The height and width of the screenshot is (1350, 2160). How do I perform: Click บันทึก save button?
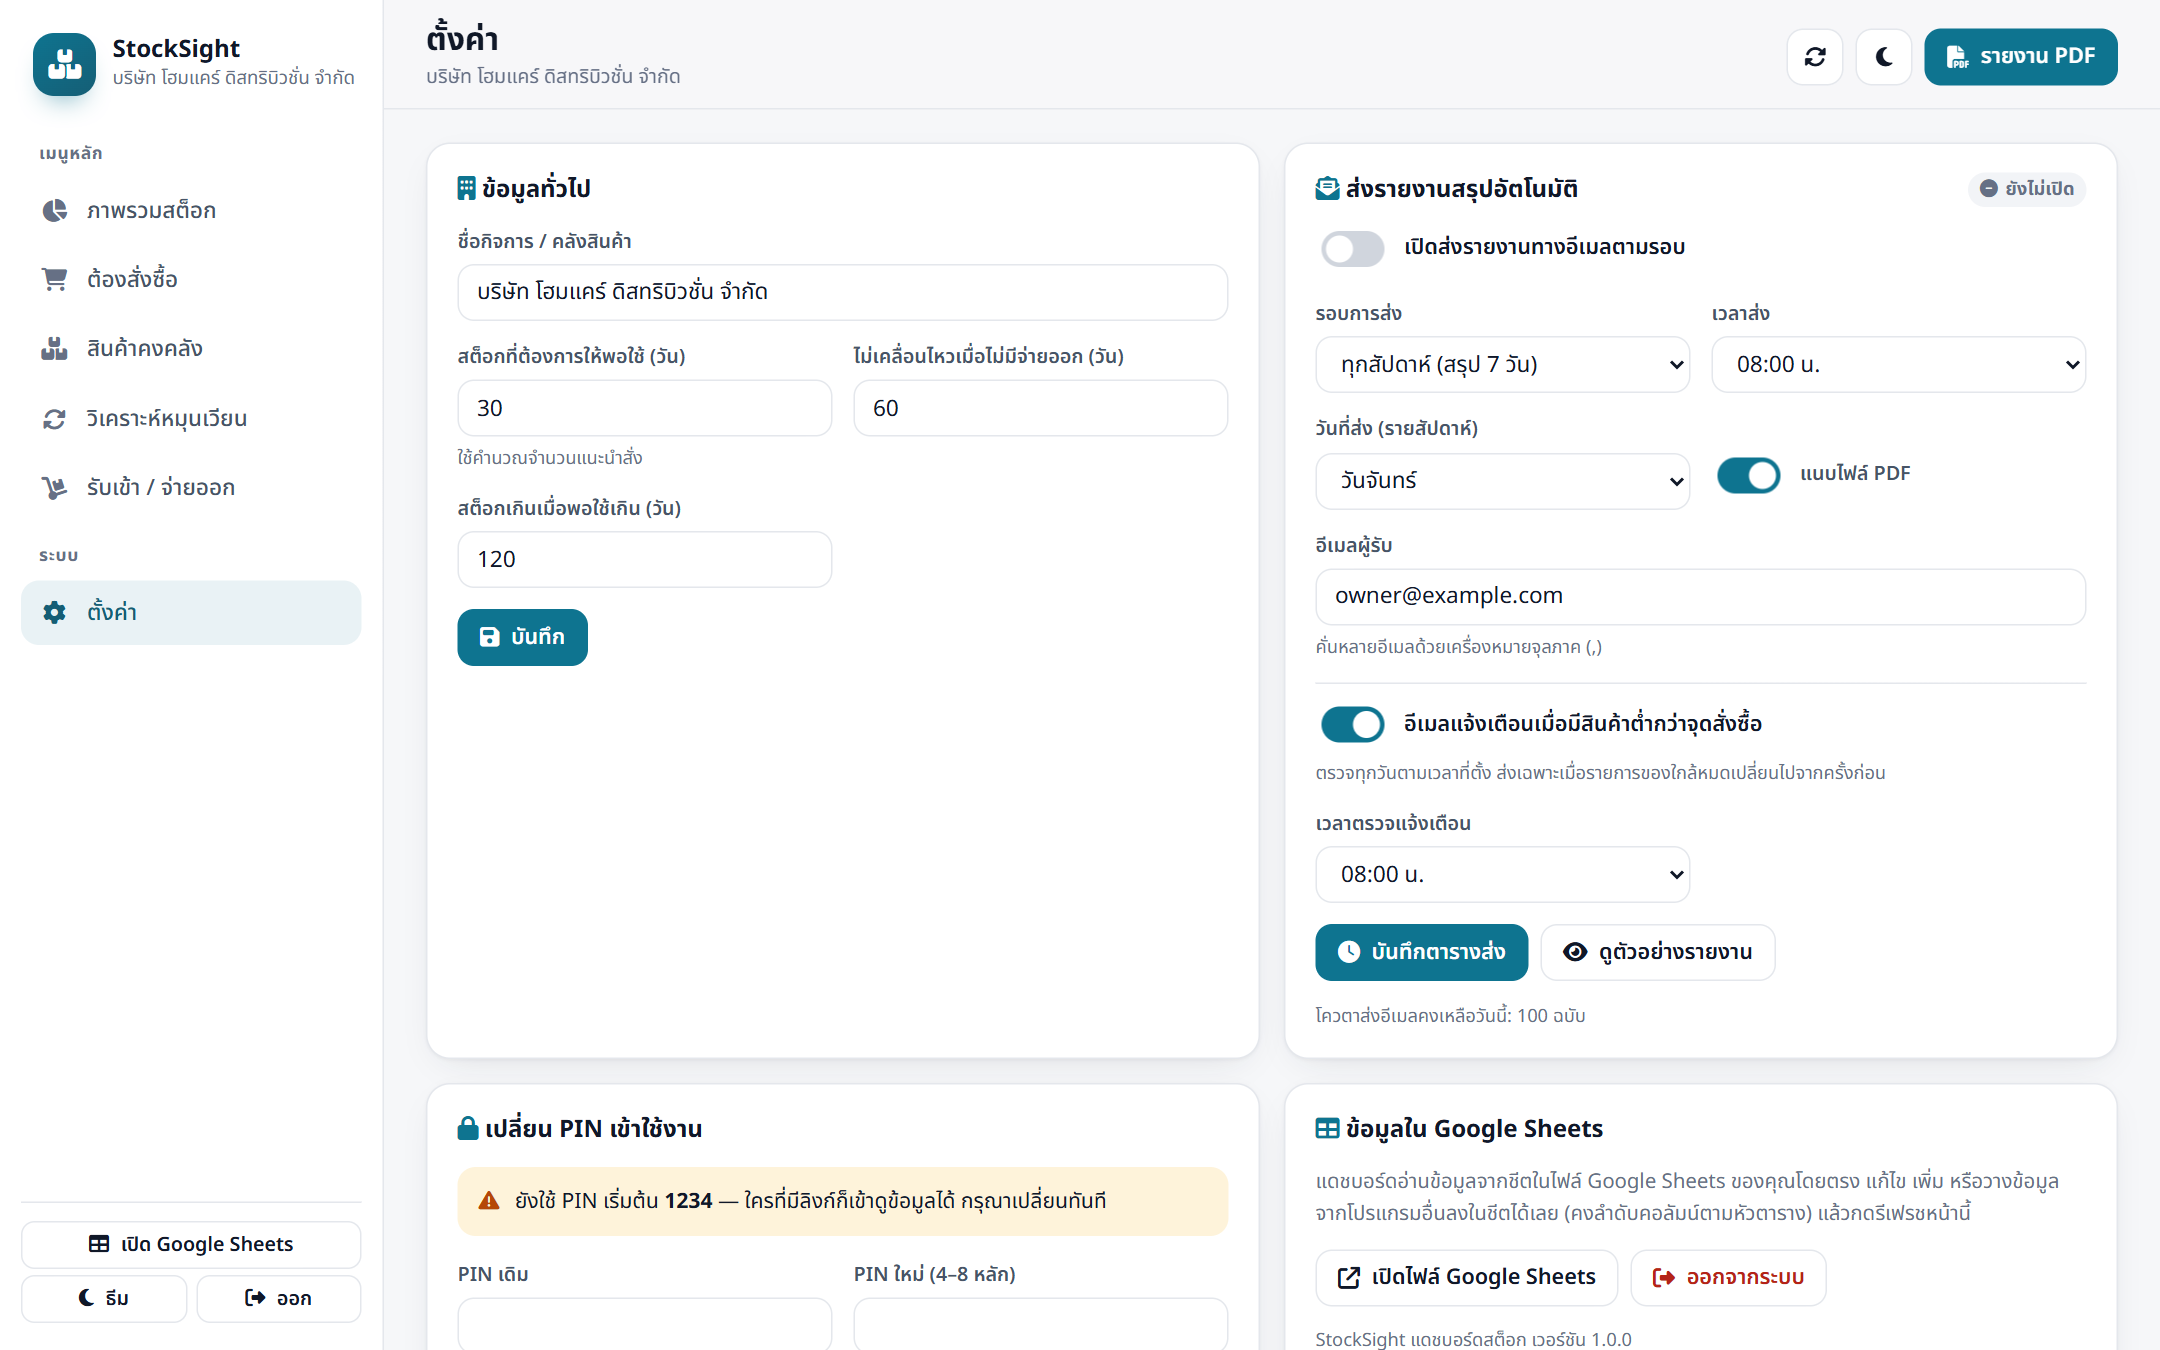tap(522, 637)
